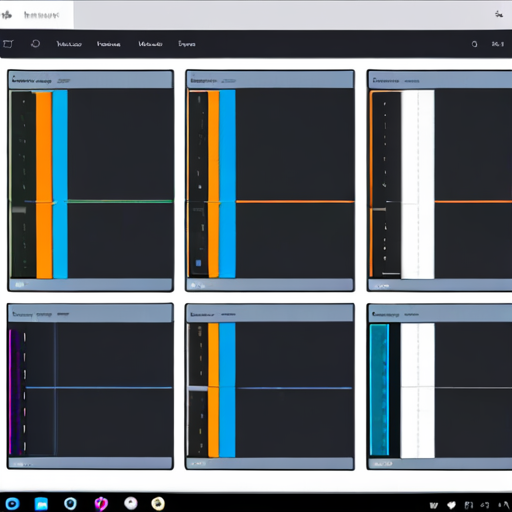Click the circular refresh arrow in dark toolbar
Image resolution: width=512 pixels, height=512 pixels.
tap(36, 44)
